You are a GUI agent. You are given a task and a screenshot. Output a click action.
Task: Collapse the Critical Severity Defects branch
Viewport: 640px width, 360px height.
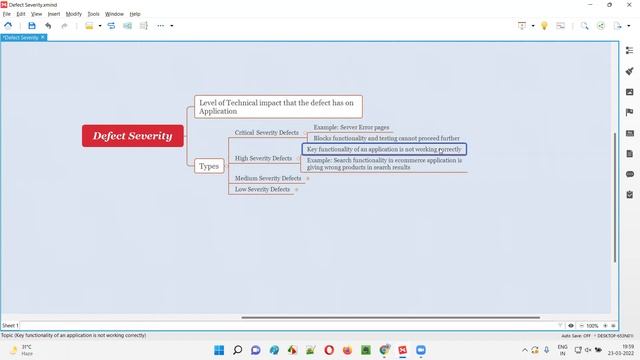(305, 133)
